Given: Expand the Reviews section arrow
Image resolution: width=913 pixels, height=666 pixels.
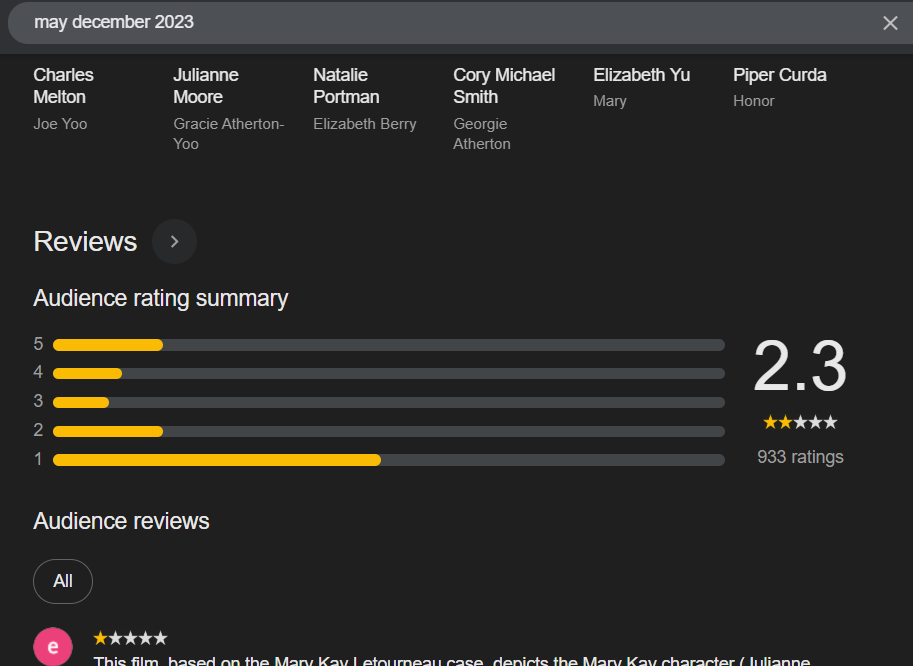Looking at the screenshot, I should (x=174, y=242).
